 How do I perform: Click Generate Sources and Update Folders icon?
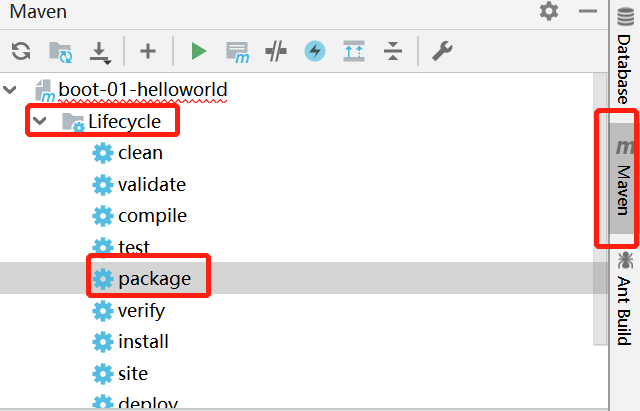pyautogui.click(x=61, y=51)
